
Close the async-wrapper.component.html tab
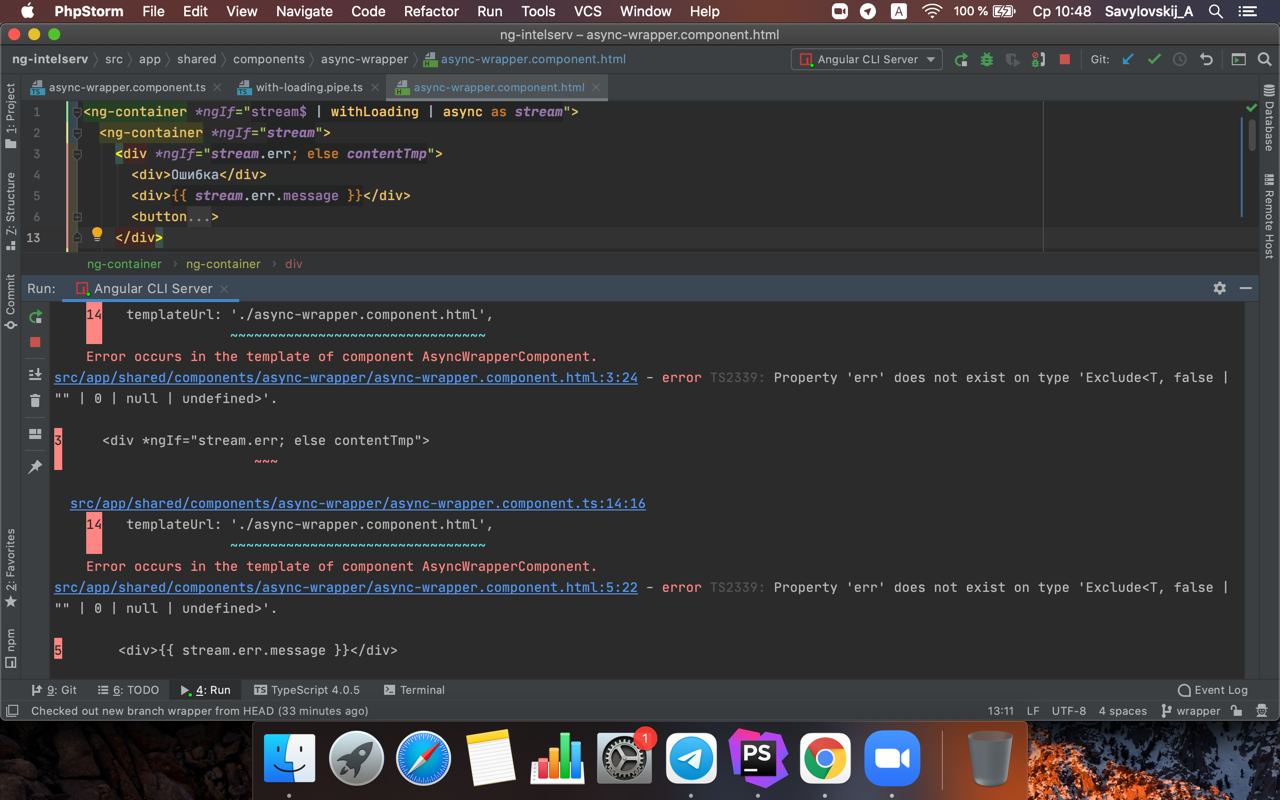(596, 87)
